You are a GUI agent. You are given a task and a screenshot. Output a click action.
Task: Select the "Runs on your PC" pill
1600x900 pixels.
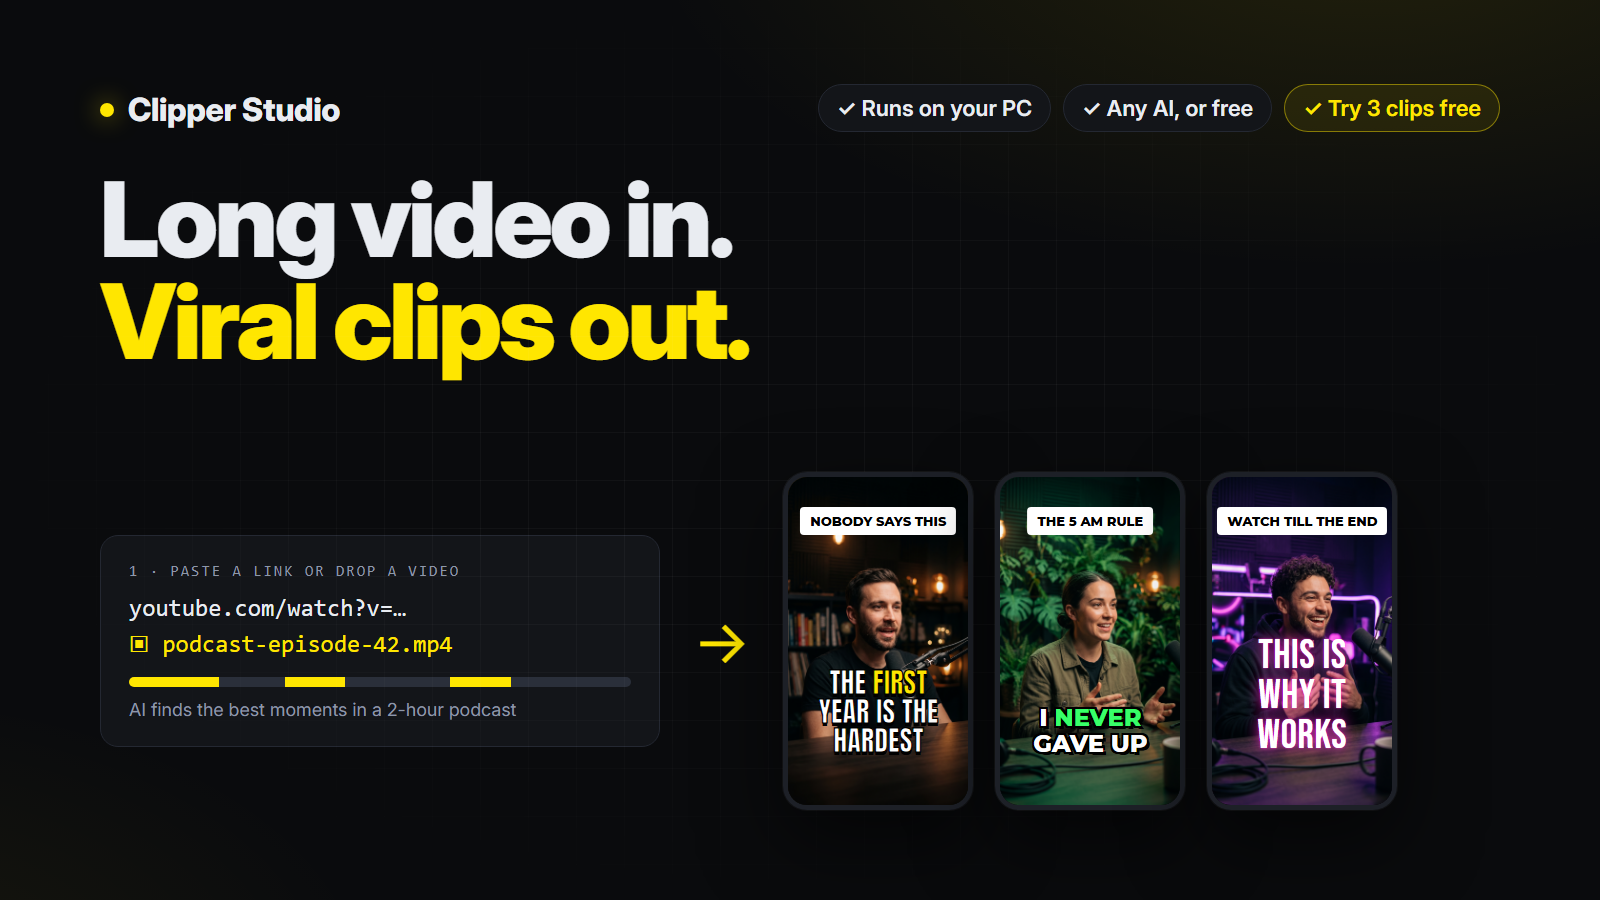point(934,108)
